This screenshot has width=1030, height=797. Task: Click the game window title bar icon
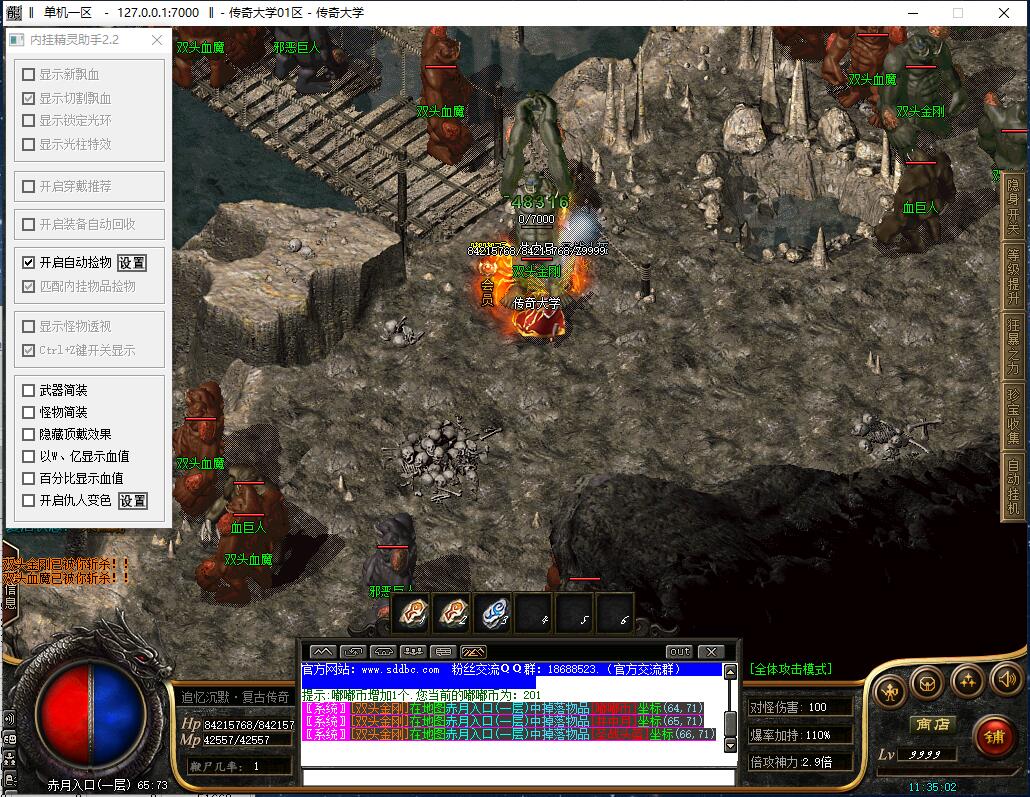(13, 12)
